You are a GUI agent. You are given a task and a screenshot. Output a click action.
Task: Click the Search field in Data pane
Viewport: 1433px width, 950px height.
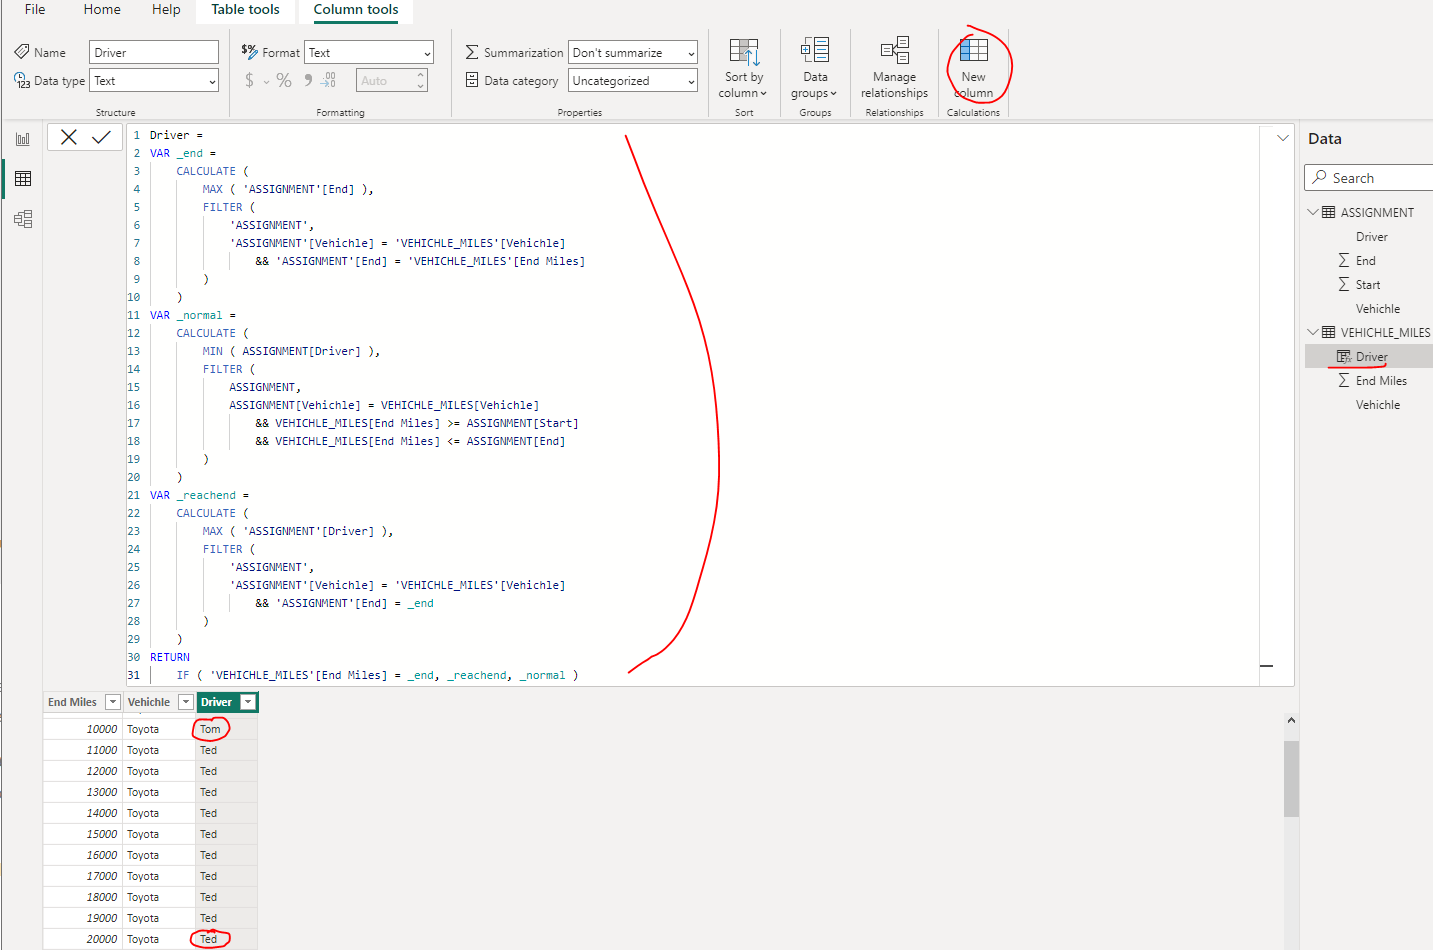pos(1369,177)
